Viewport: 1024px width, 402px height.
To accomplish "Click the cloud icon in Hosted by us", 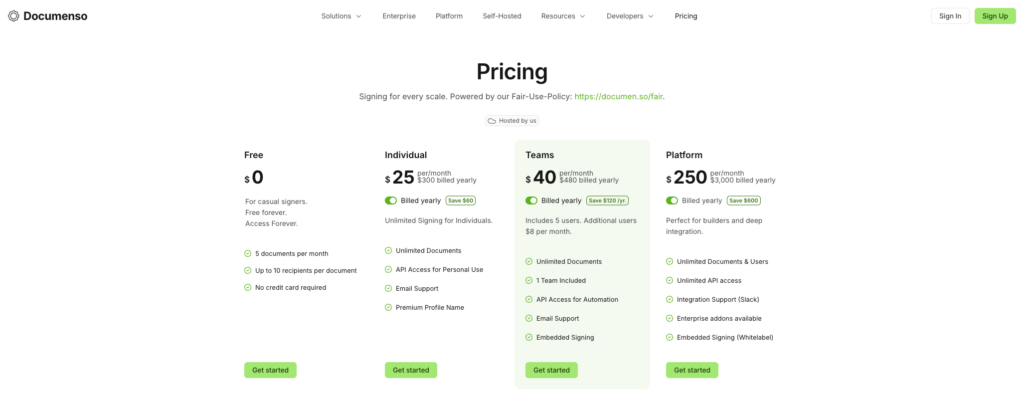I will (x=492, y=121).
